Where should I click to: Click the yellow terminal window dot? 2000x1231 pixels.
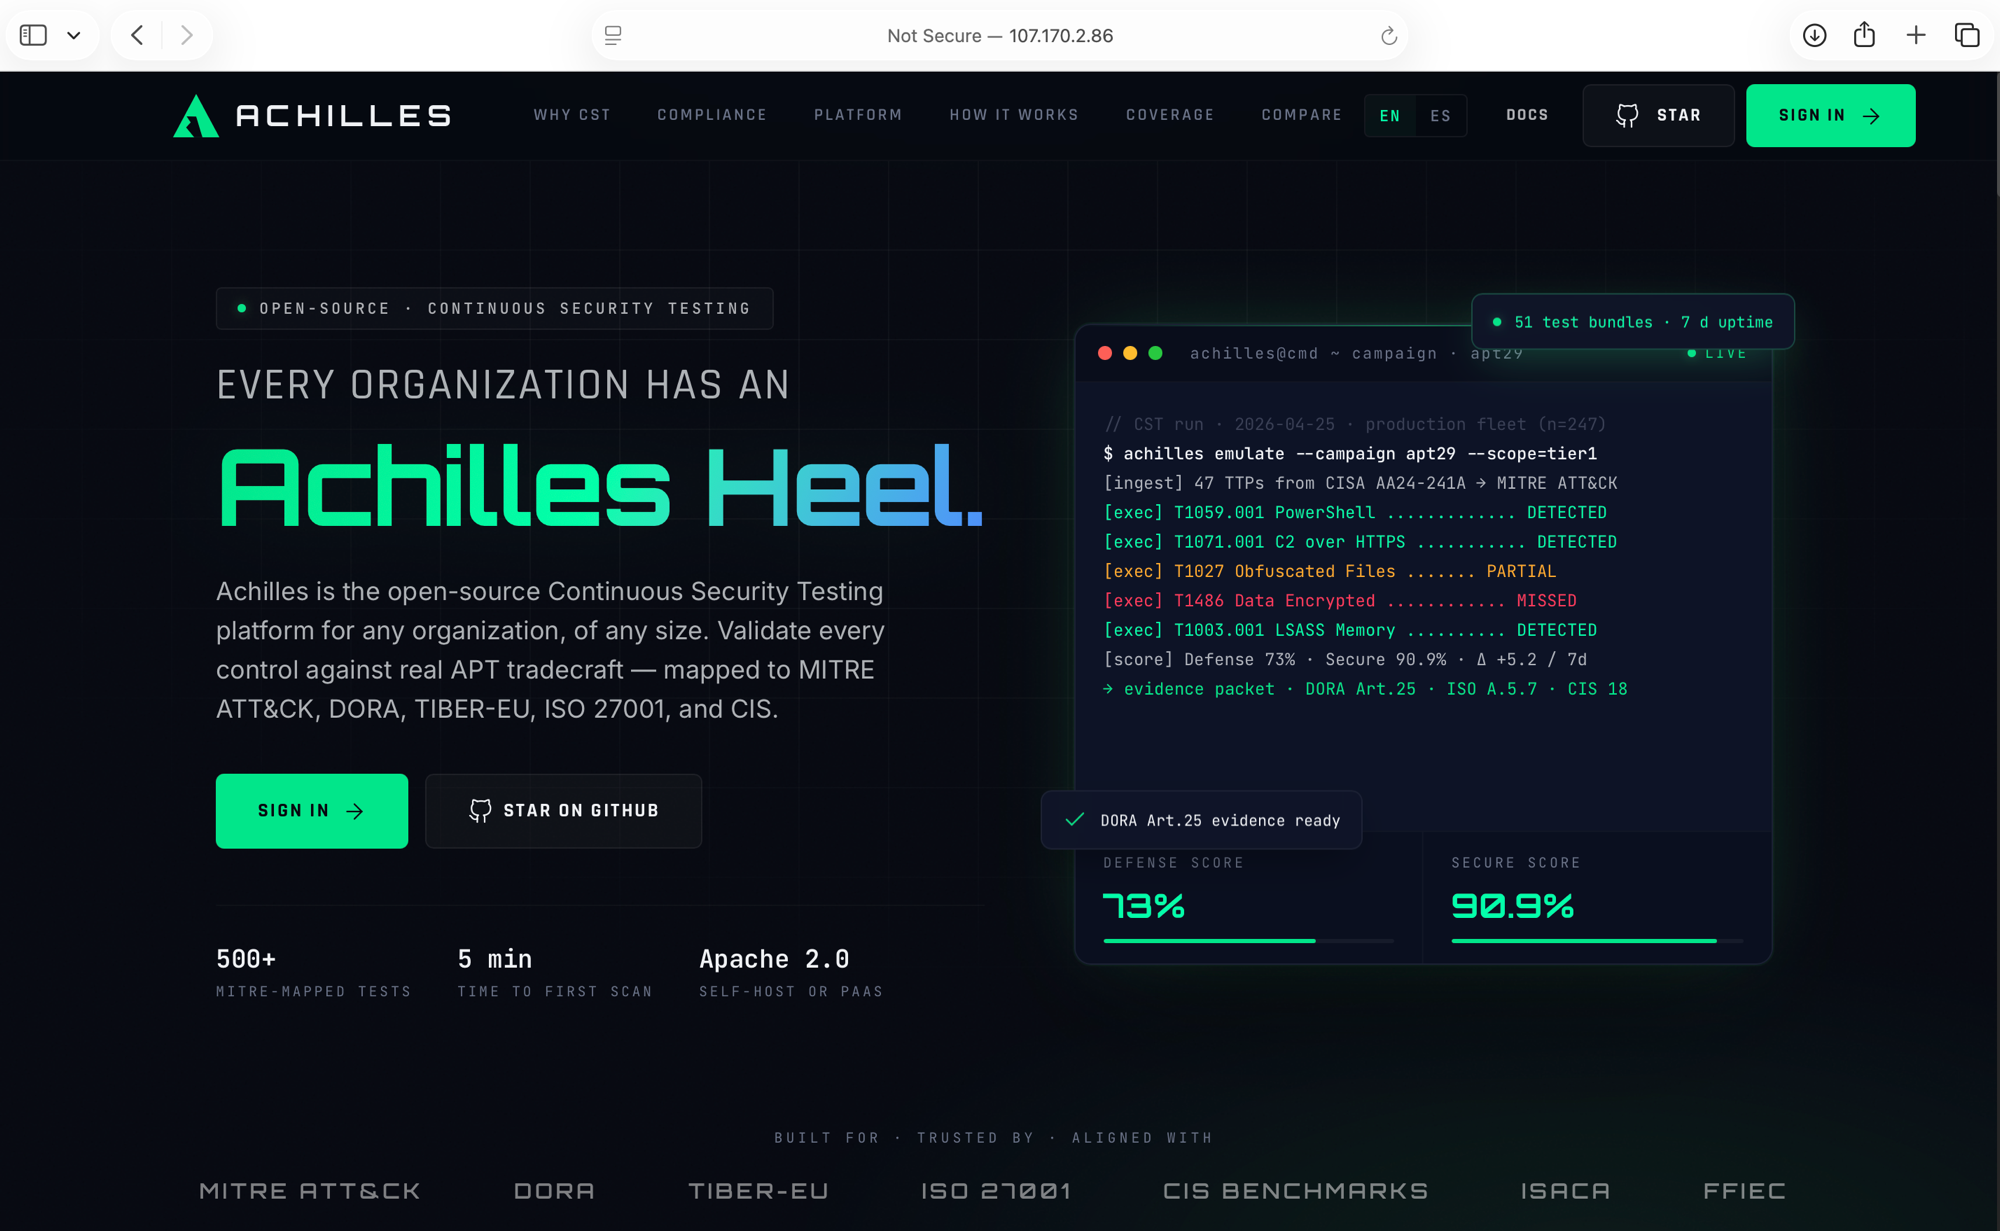pyautogui.click(x=1130, y=353)
